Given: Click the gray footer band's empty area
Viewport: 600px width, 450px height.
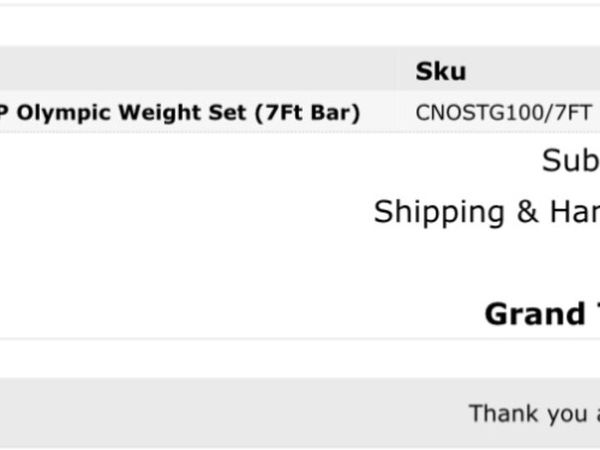Looking at the screenshot, I should click(230, 413).
